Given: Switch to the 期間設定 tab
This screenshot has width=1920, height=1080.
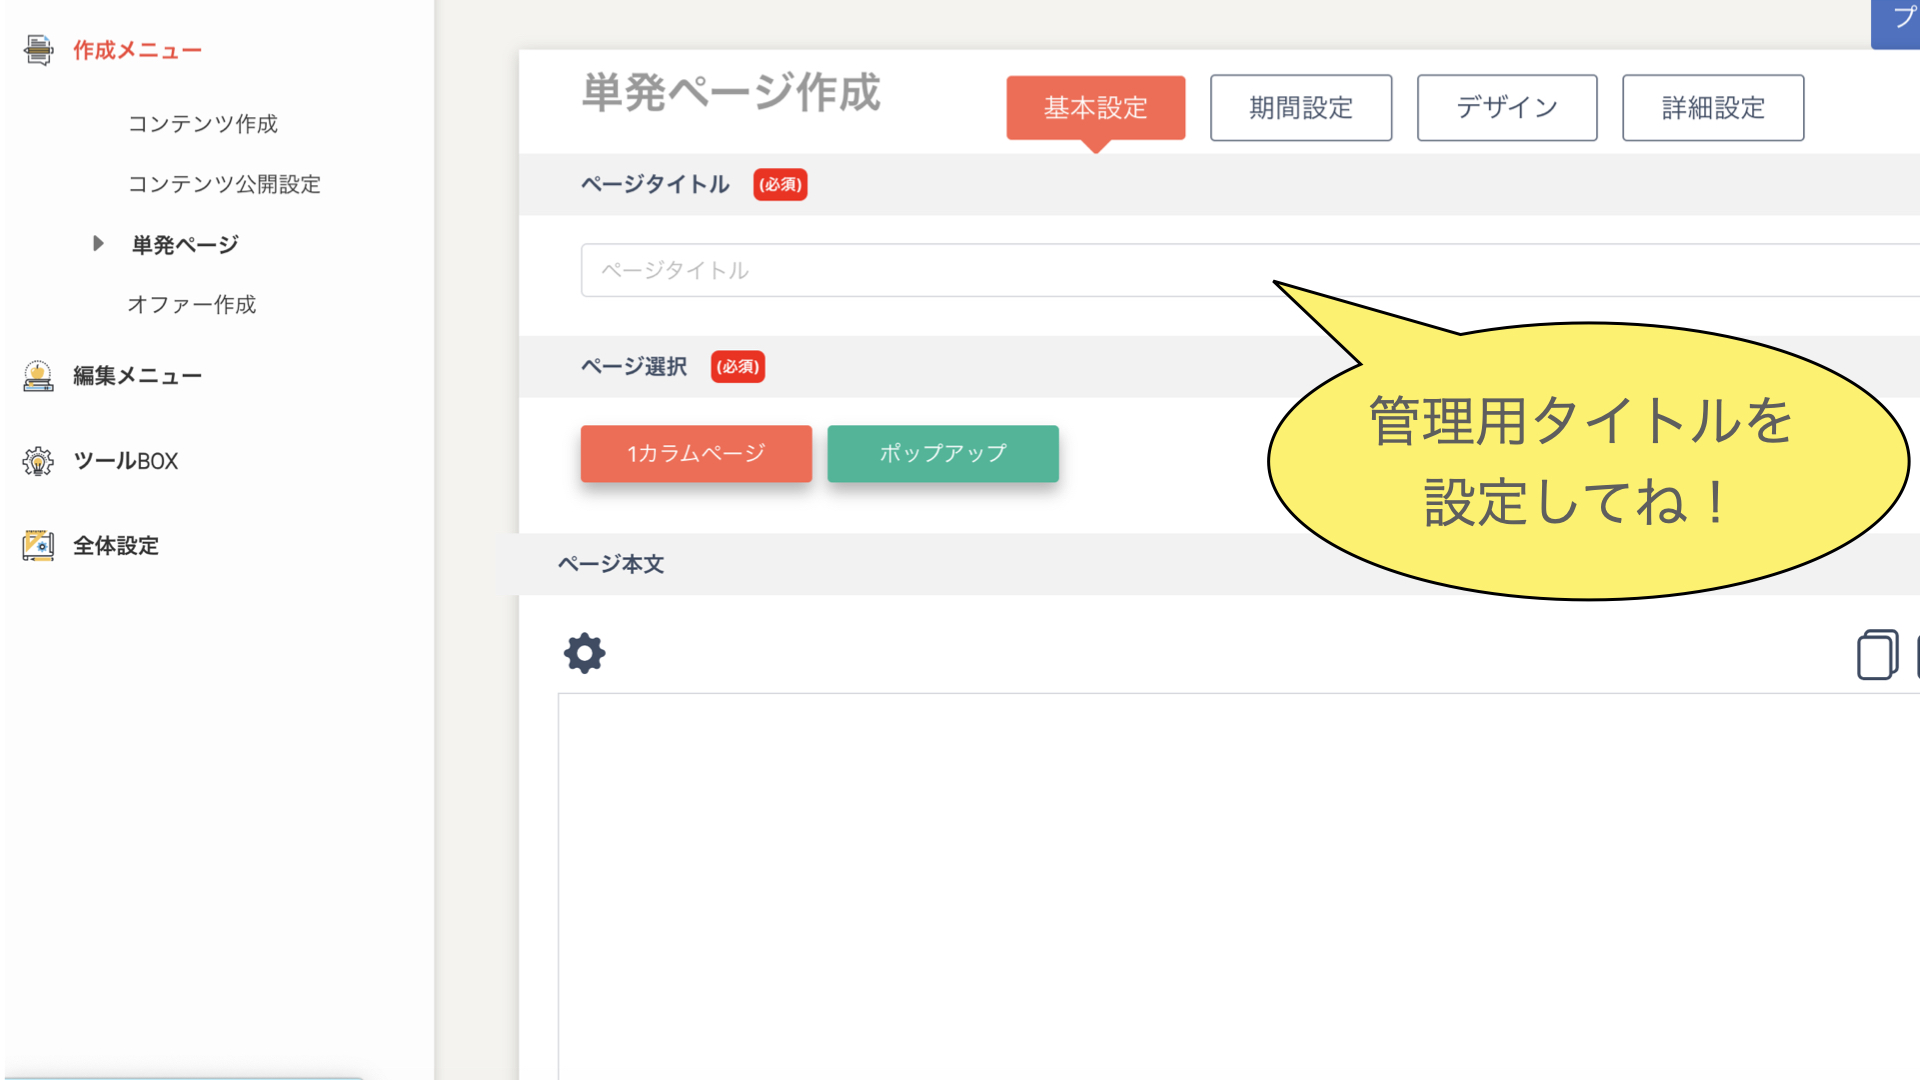Looking at the screenshot, I should [1300, 107].
